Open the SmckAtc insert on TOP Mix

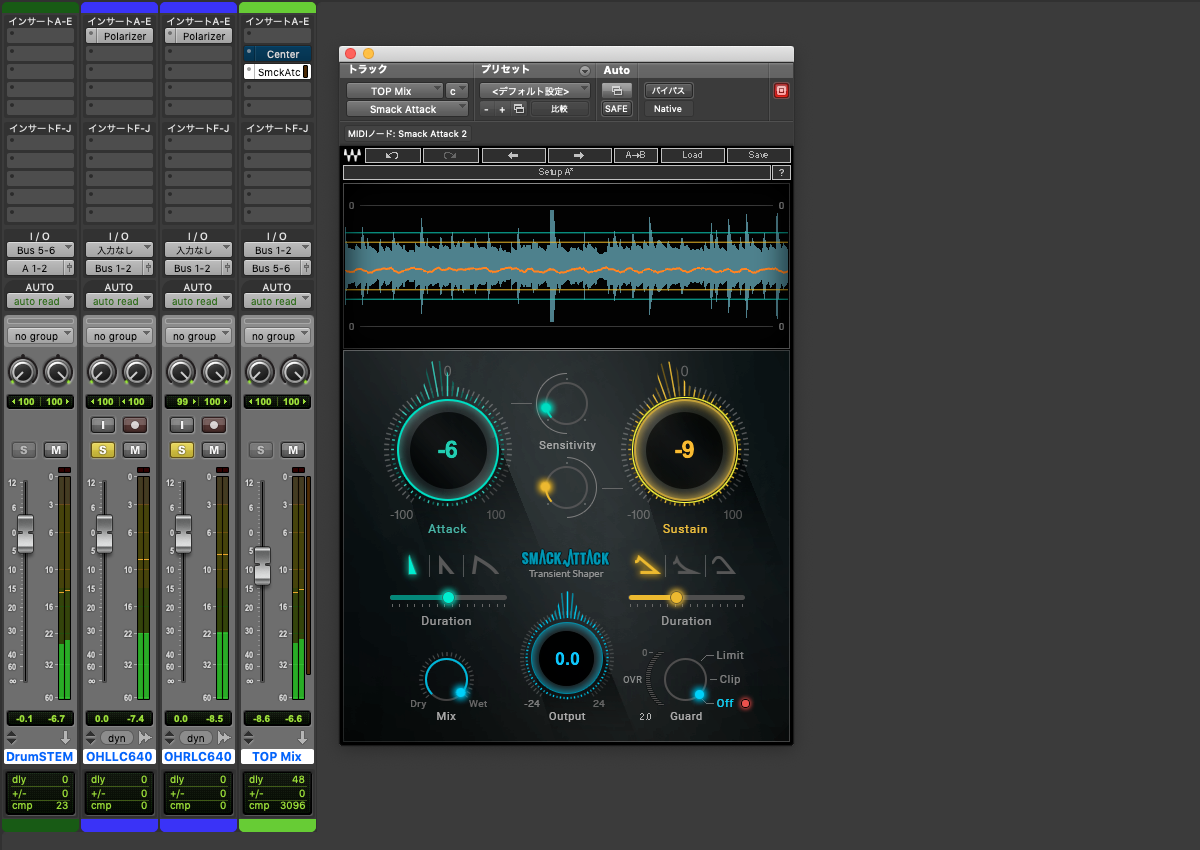pos(278,72)
